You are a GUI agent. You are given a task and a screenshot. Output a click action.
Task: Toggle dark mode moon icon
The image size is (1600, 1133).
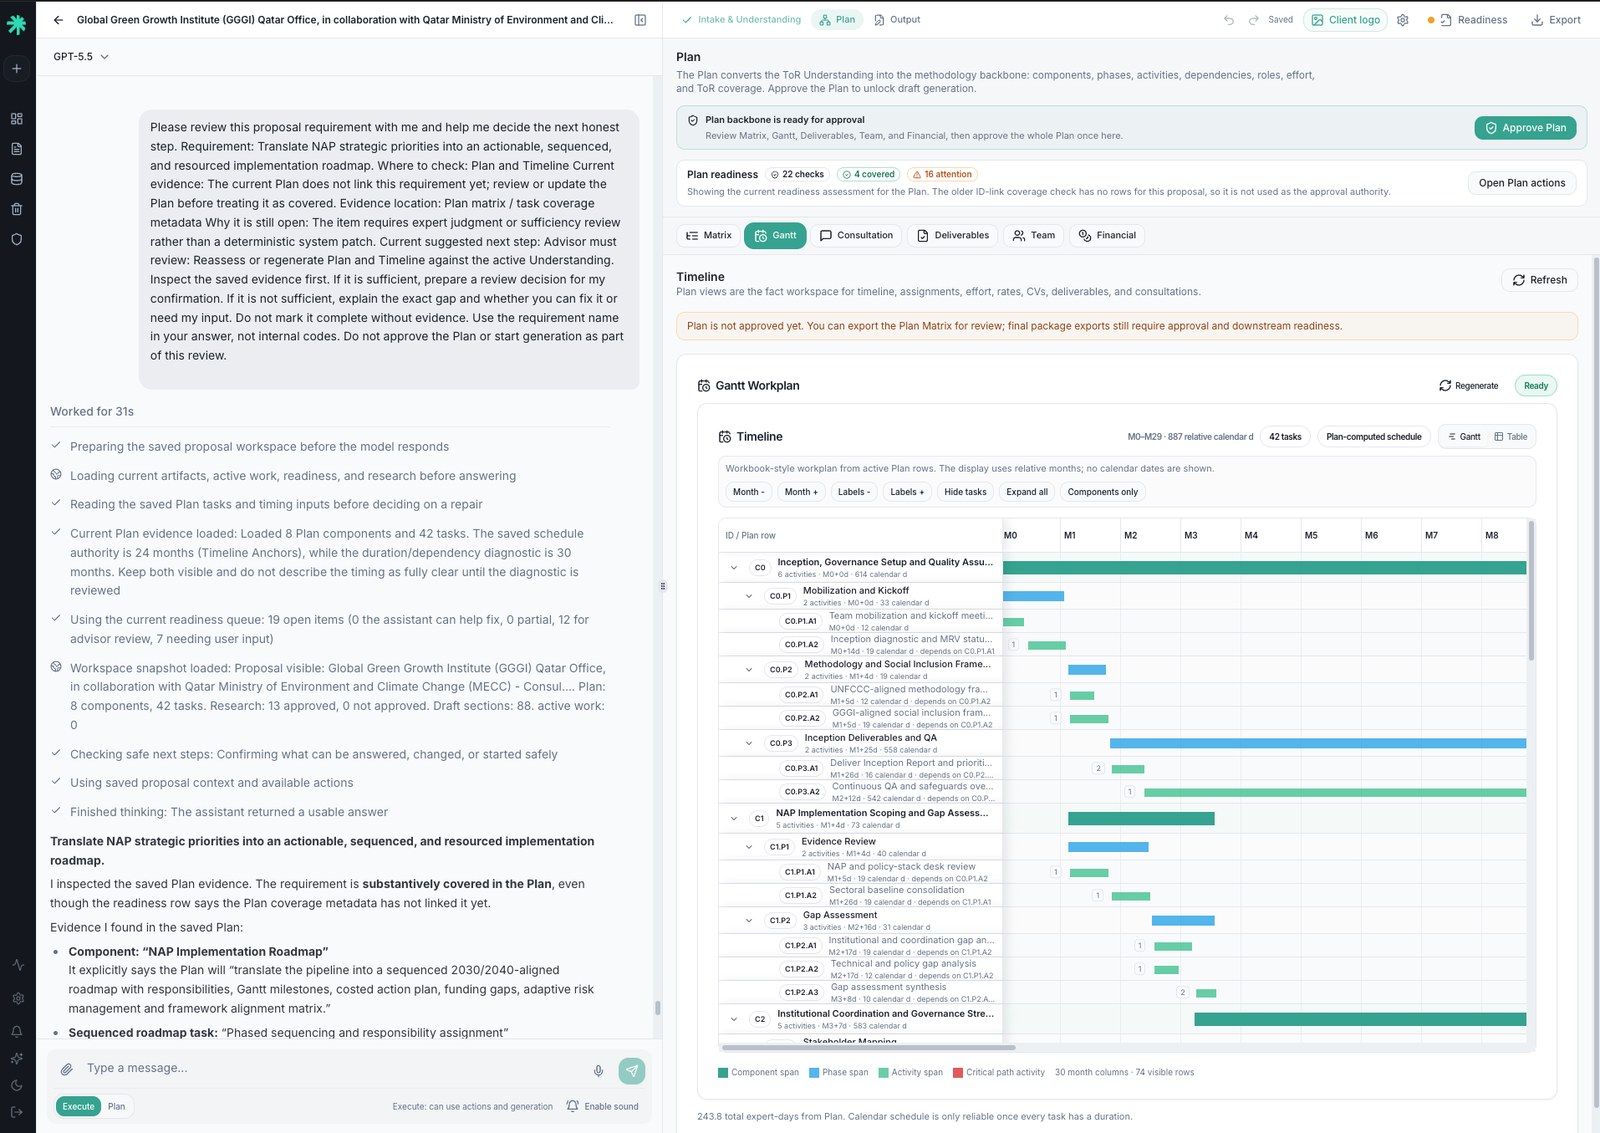coord(17,1085)
